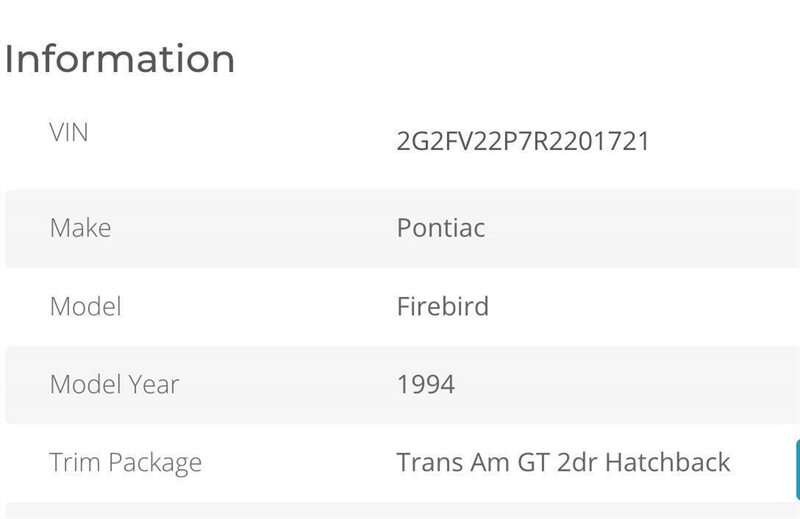Image resolution: width=800 pixels, height=519 pixels.
Task: Click the Trim Package field label
Action: (x=125, y=463)
